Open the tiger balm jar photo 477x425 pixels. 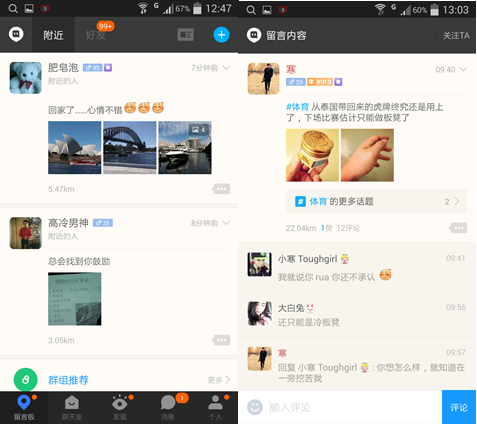coord(312,155)
